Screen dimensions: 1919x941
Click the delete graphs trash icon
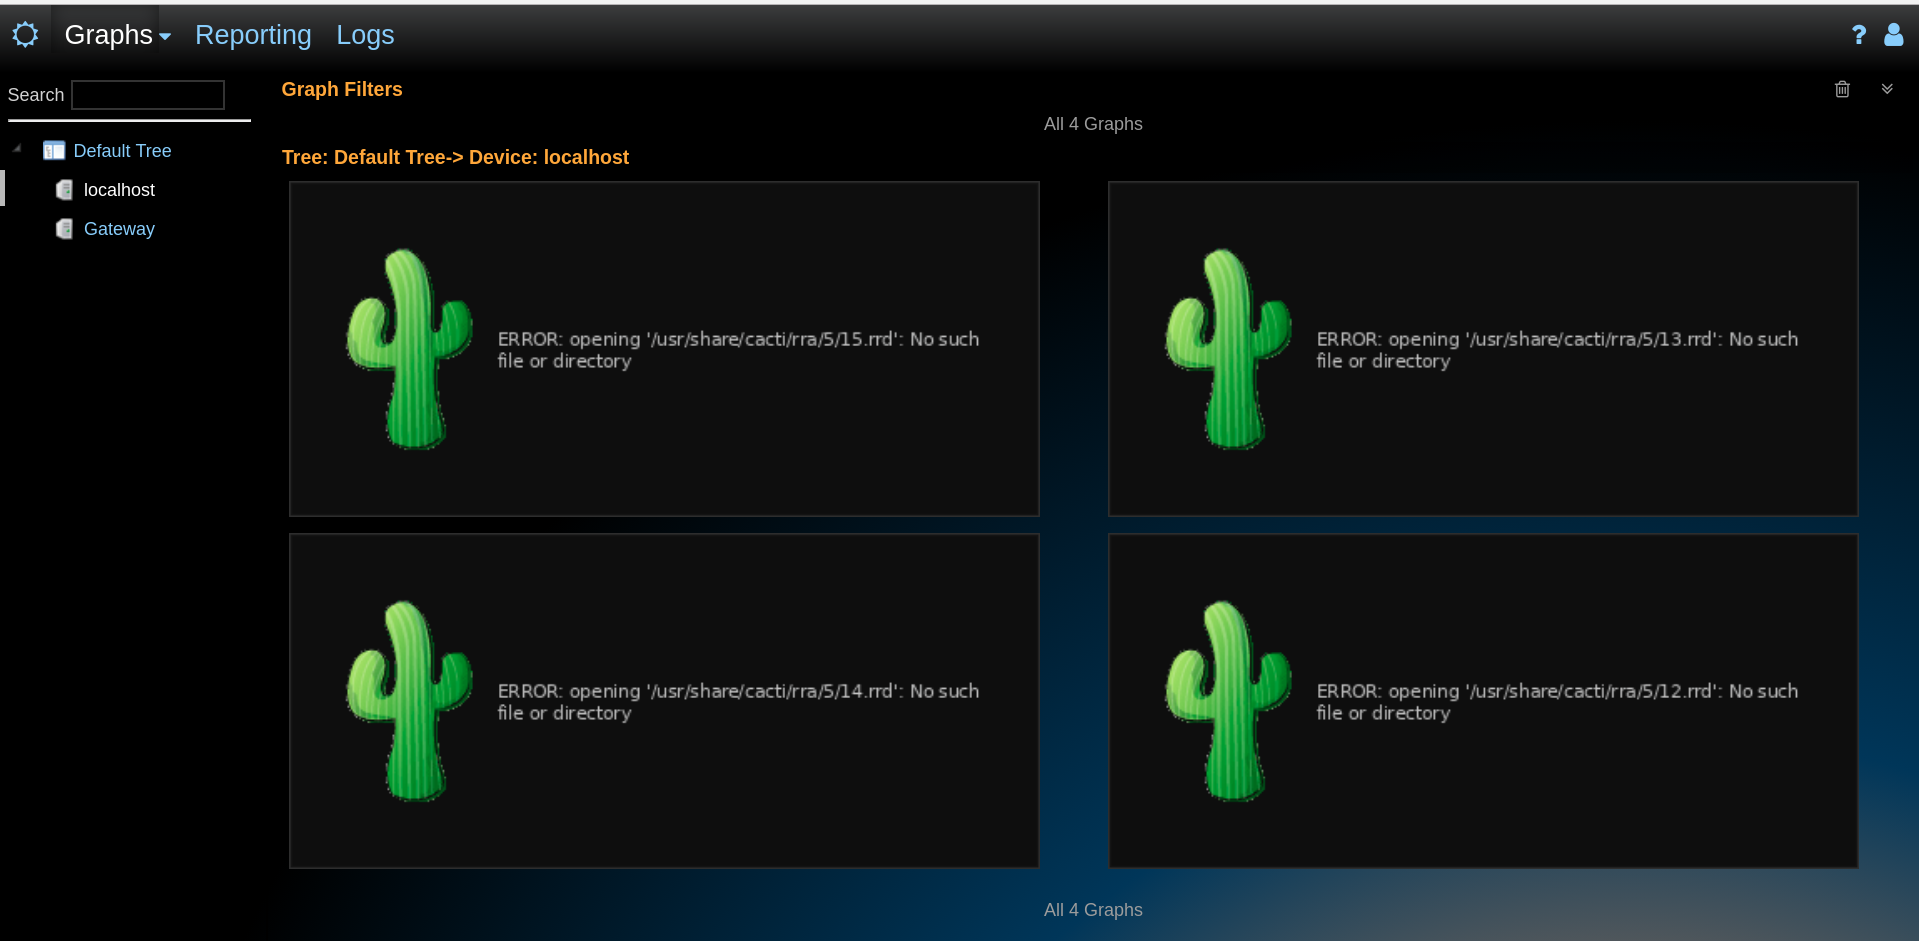click(x=1843, y=89)
